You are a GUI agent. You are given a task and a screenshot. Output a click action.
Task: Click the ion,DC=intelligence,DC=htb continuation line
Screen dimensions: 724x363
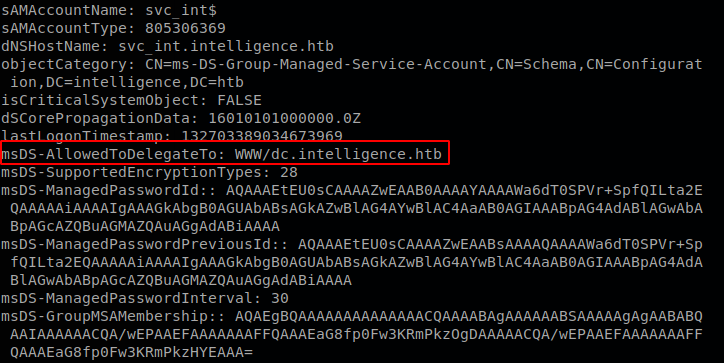point(127,82)
